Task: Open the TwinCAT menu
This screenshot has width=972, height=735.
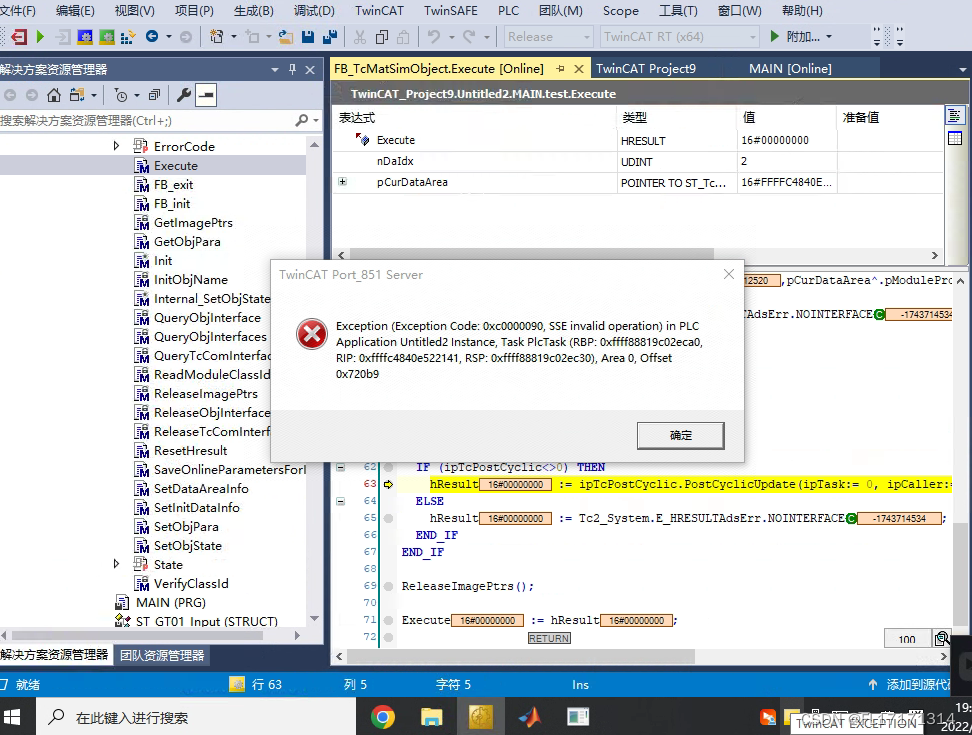Action: [379, 11]
